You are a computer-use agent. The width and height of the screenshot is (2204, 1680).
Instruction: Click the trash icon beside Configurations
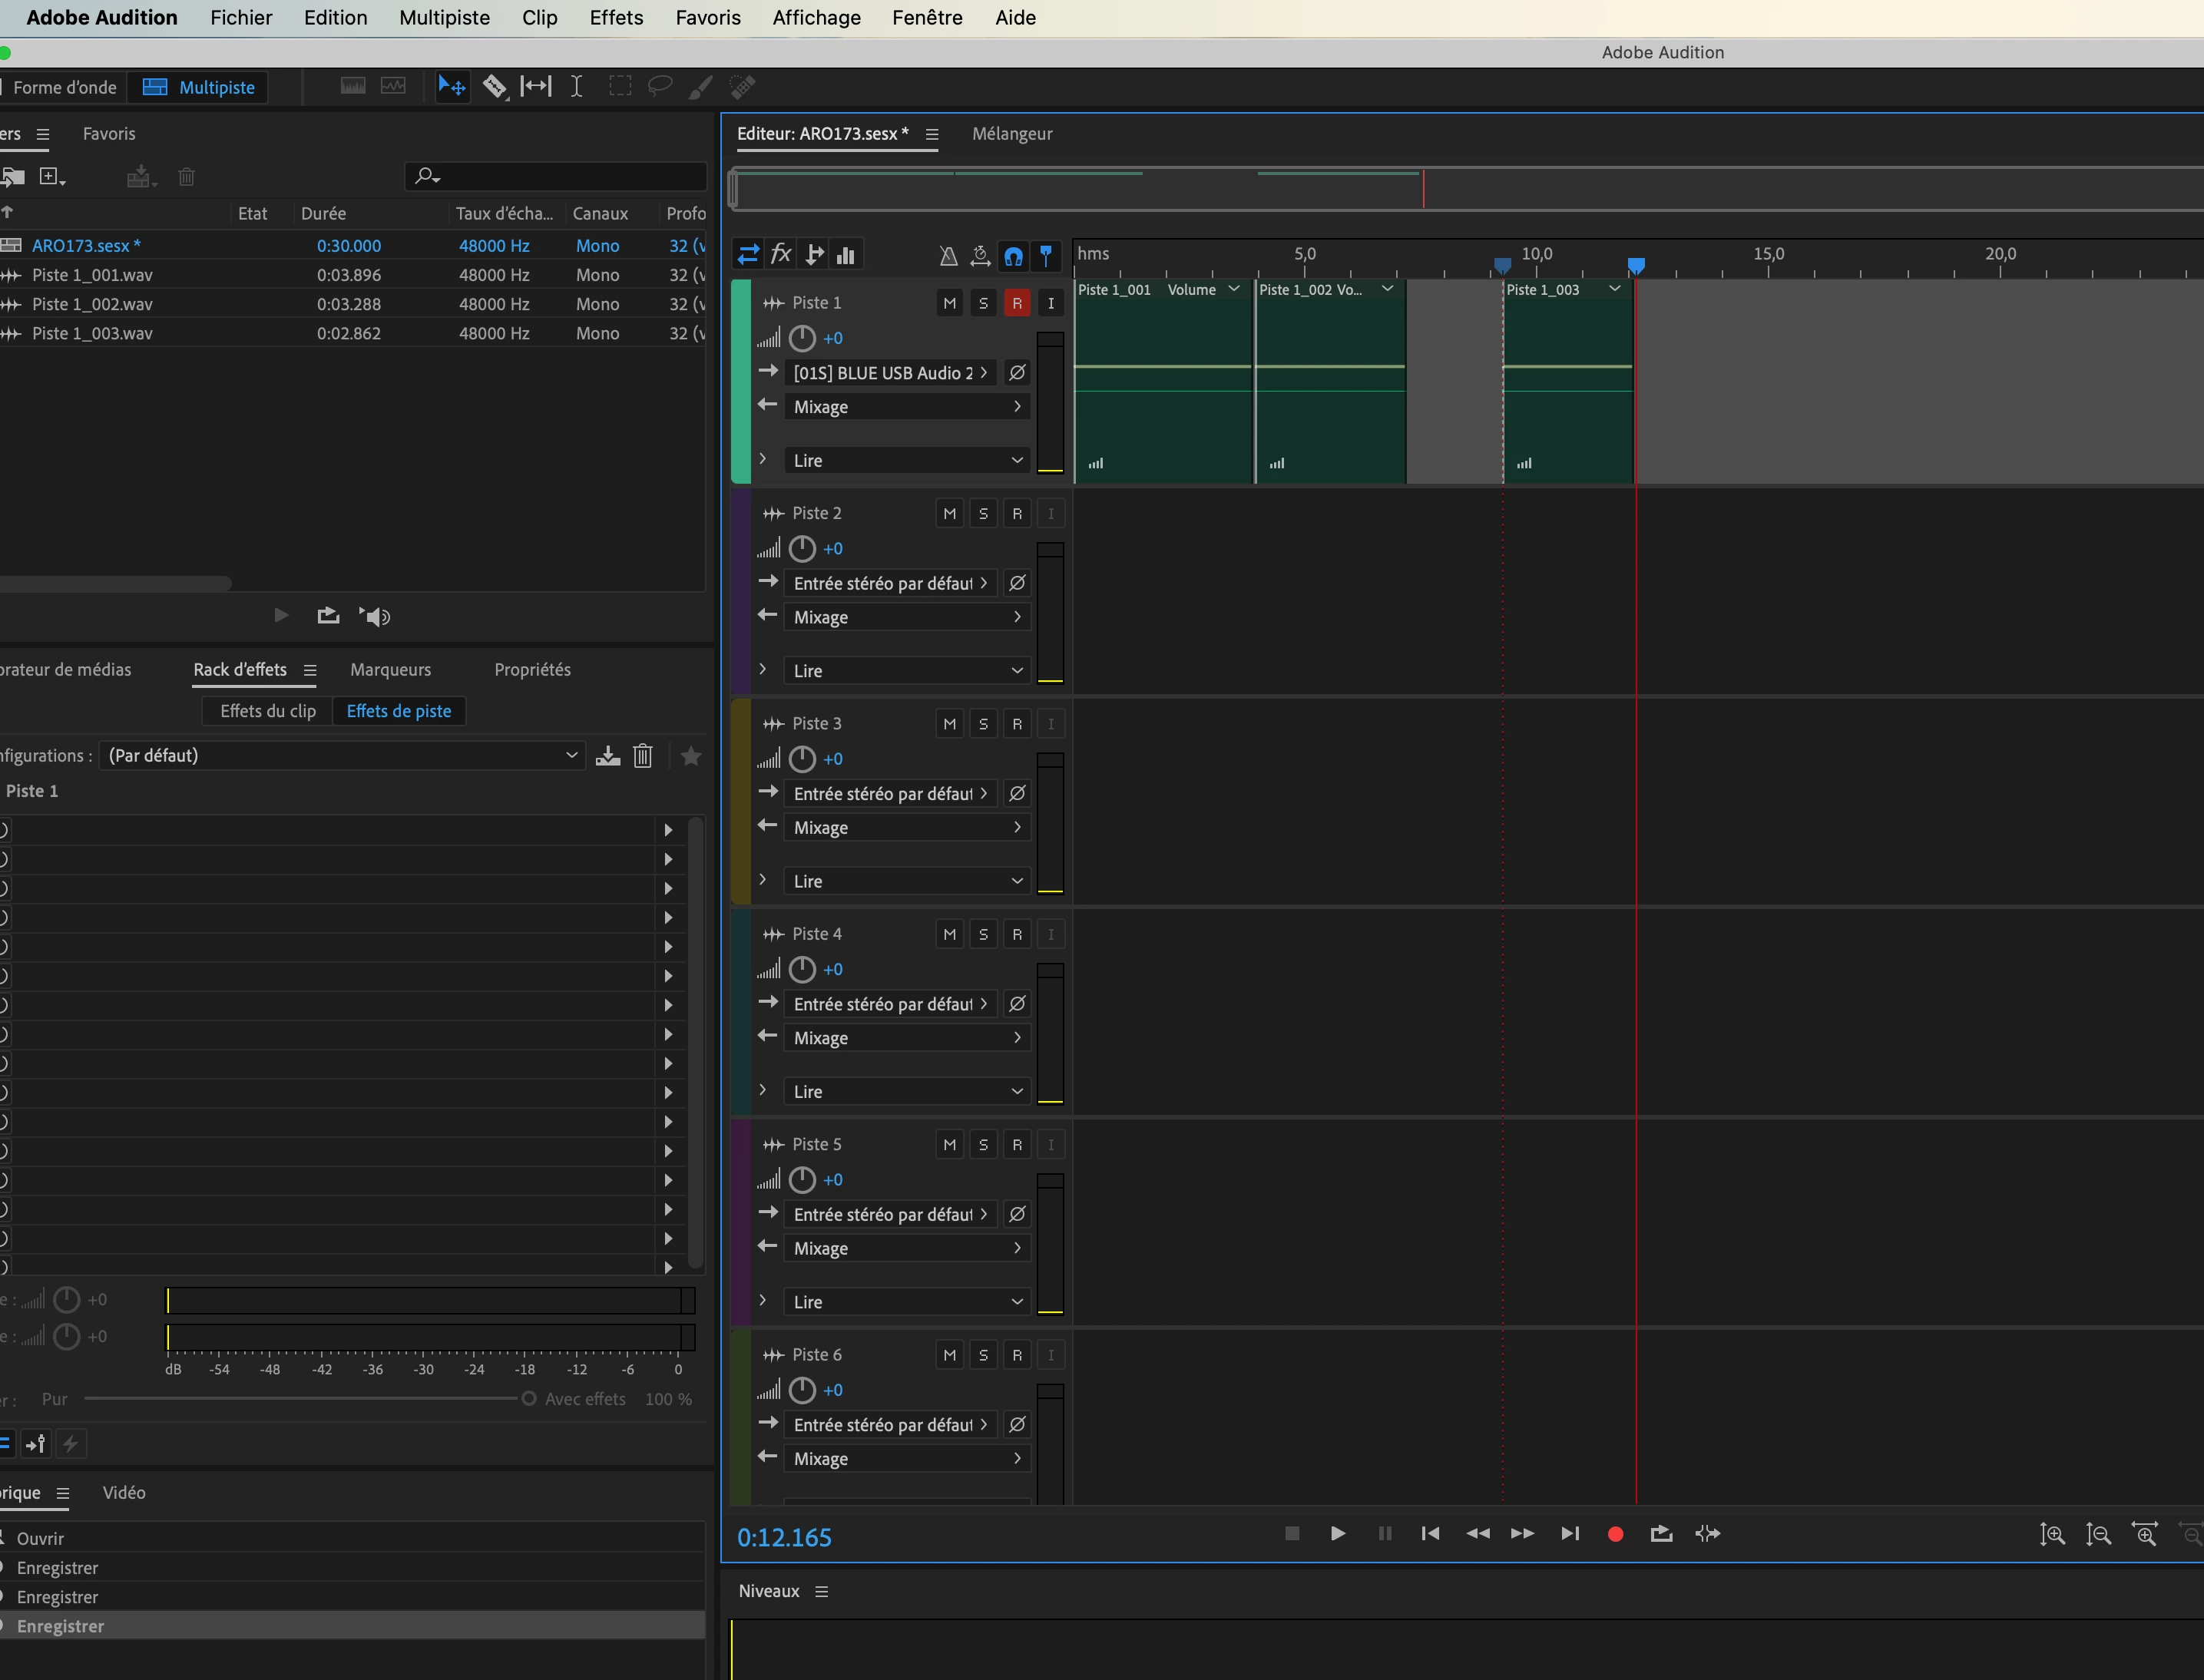tap(643, 756)
